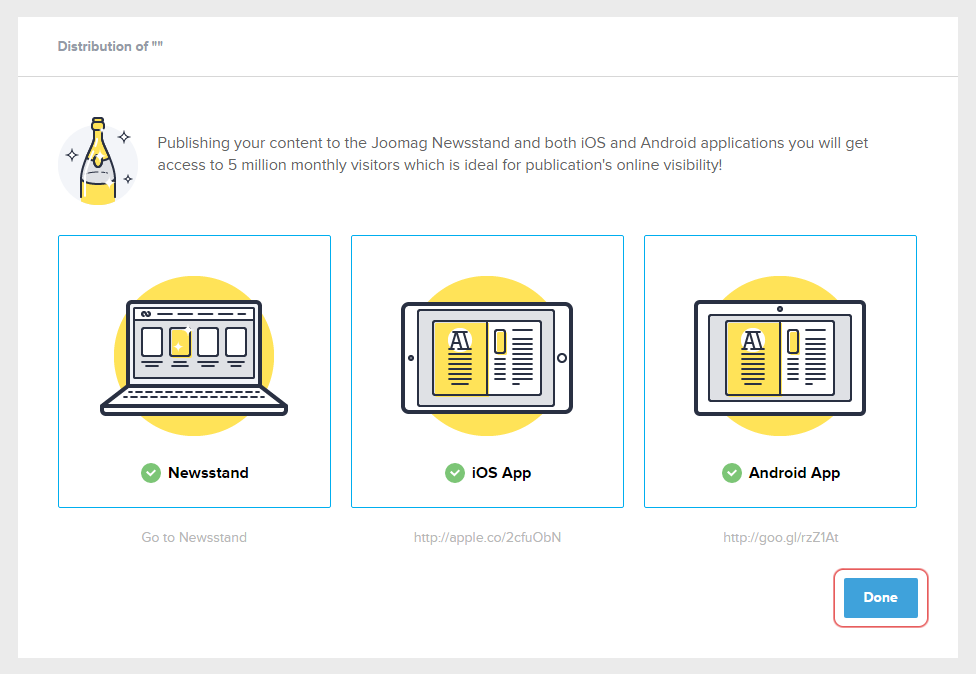Click the highlighted yellow magazine on the laptop screen
976x674 pixels.
coord(180,341)
